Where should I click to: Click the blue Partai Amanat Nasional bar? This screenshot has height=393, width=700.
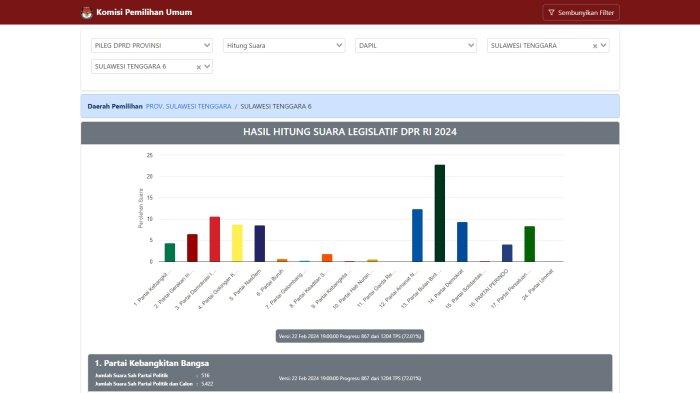417,235
